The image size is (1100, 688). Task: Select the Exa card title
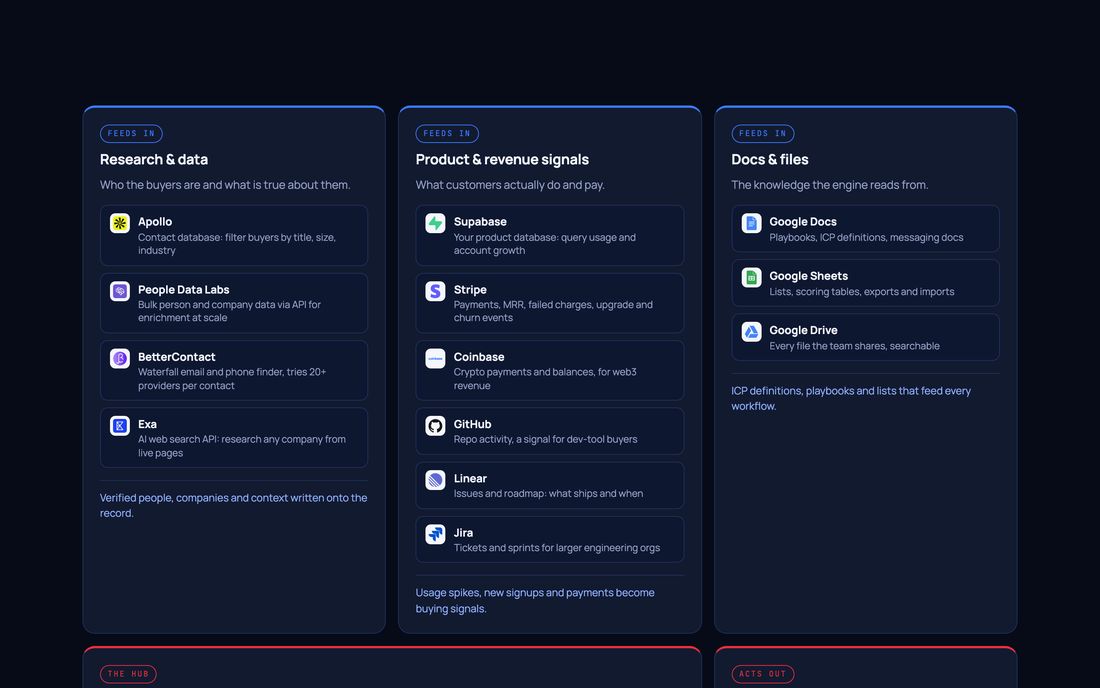point(147,424)
